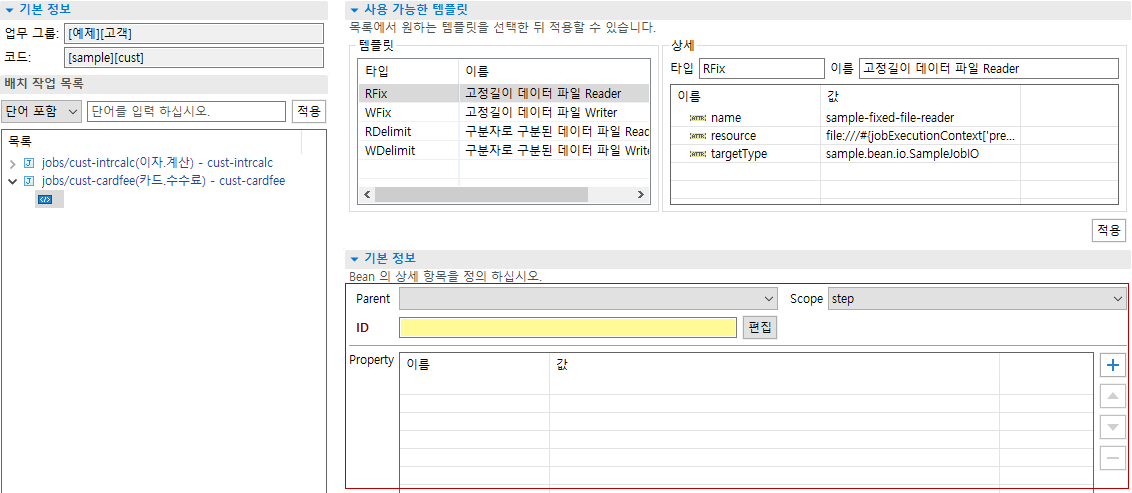Open the Parent combo box
The height and width of the screenshot is (493, 1132).
tap(588, 299)
